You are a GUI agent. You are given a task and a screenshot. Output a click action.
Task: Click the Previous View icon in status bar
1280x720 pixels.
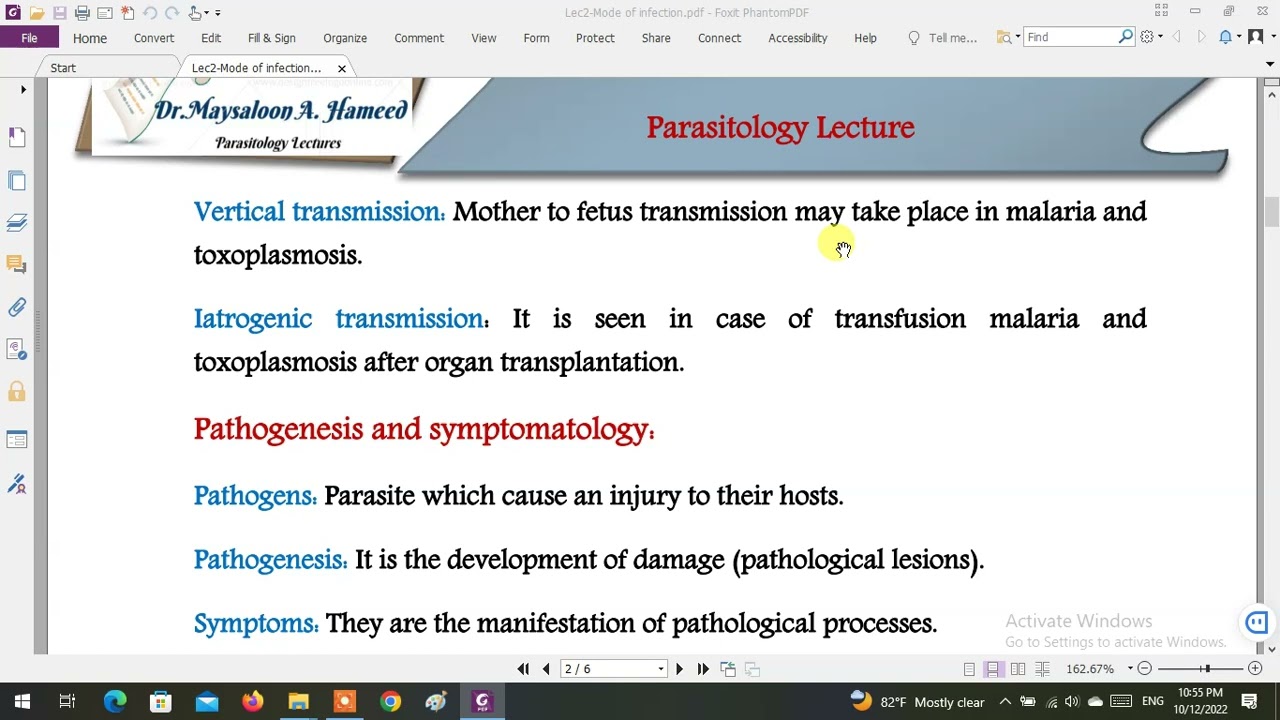pos(728,669)
